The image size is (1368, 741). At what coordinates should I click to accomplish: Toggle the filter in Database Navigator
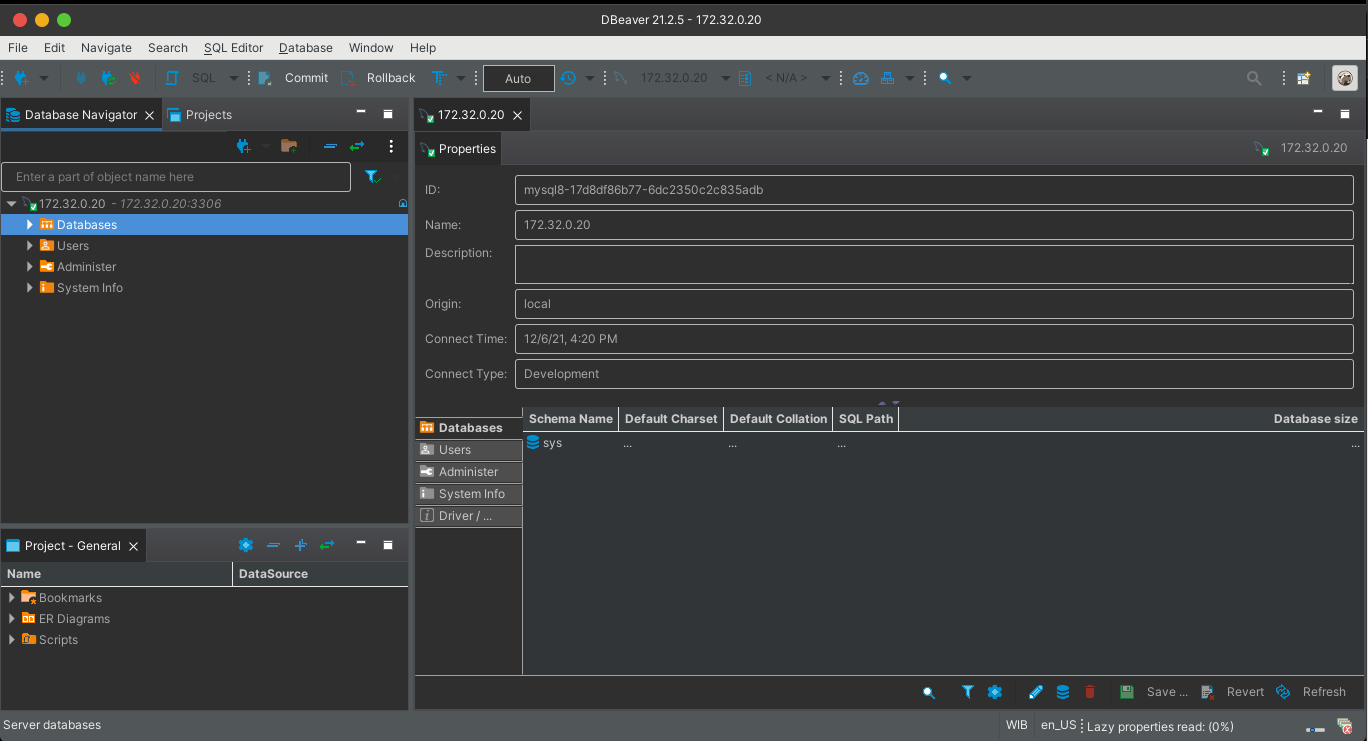click(372, 176)
